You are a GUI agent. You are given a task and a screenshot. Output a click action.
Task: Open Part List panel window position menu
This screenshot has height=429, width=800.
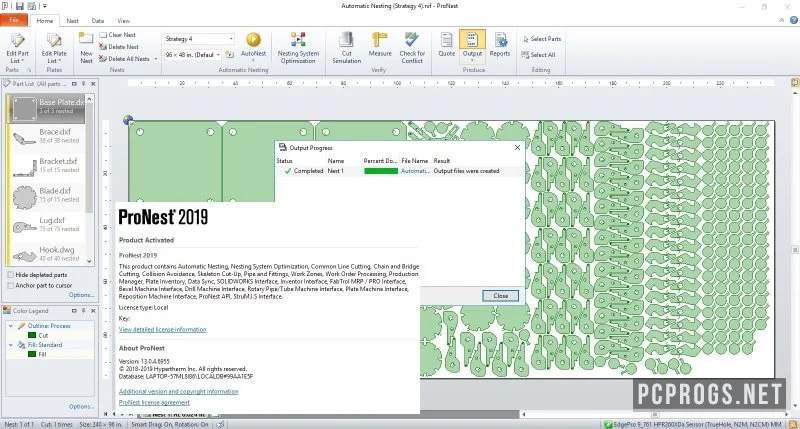(x=74, y=84)
